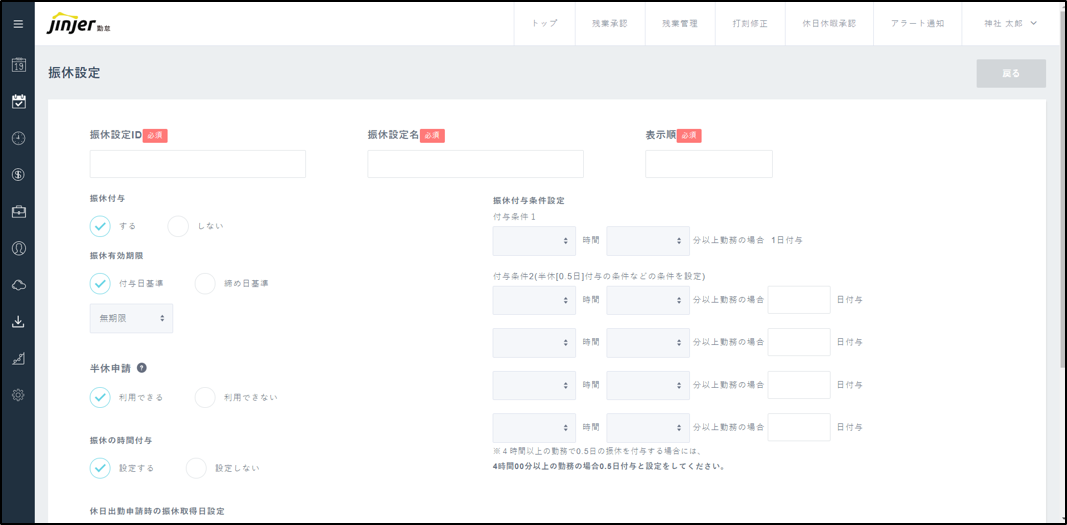Viewport: 1067px width, 525px height.
Task: Choose 締め日基準 radio option
Action: pyautogui.click(x=205, y=283)
